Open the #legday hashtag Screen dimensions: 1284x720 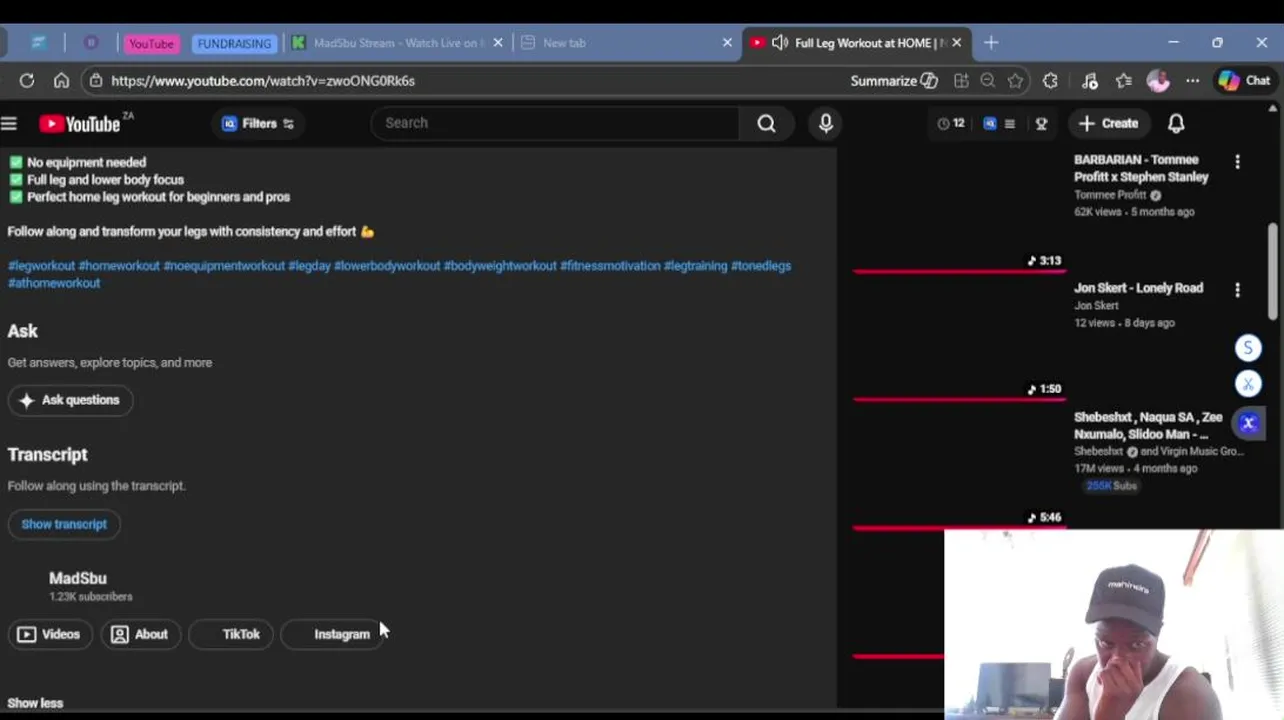click(309, 266)
